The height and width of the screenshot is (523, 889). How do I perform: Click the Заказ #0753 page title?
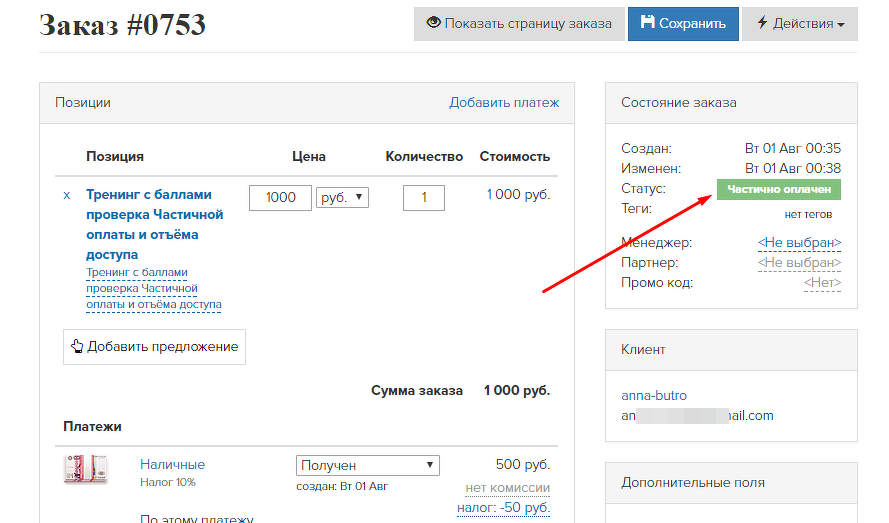click(x=122, y=25)
